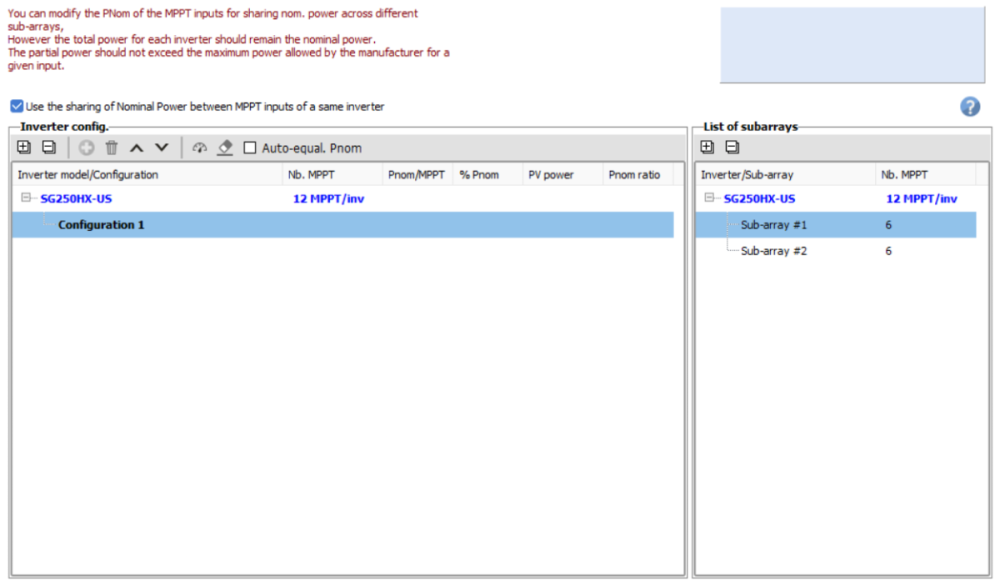Click the Pnom/MPPT column header
1000x581 pixels.
(416, 175)
